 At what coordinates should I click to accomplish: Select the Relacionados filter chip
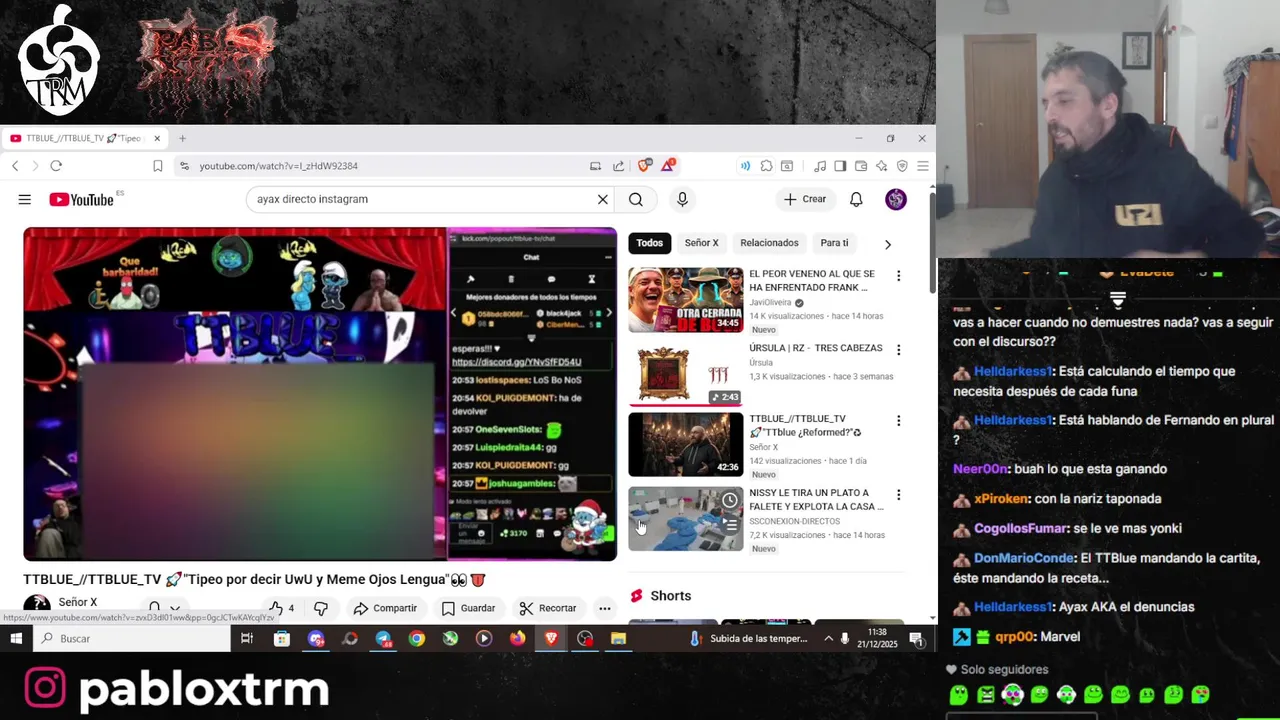tap(769, 243)
